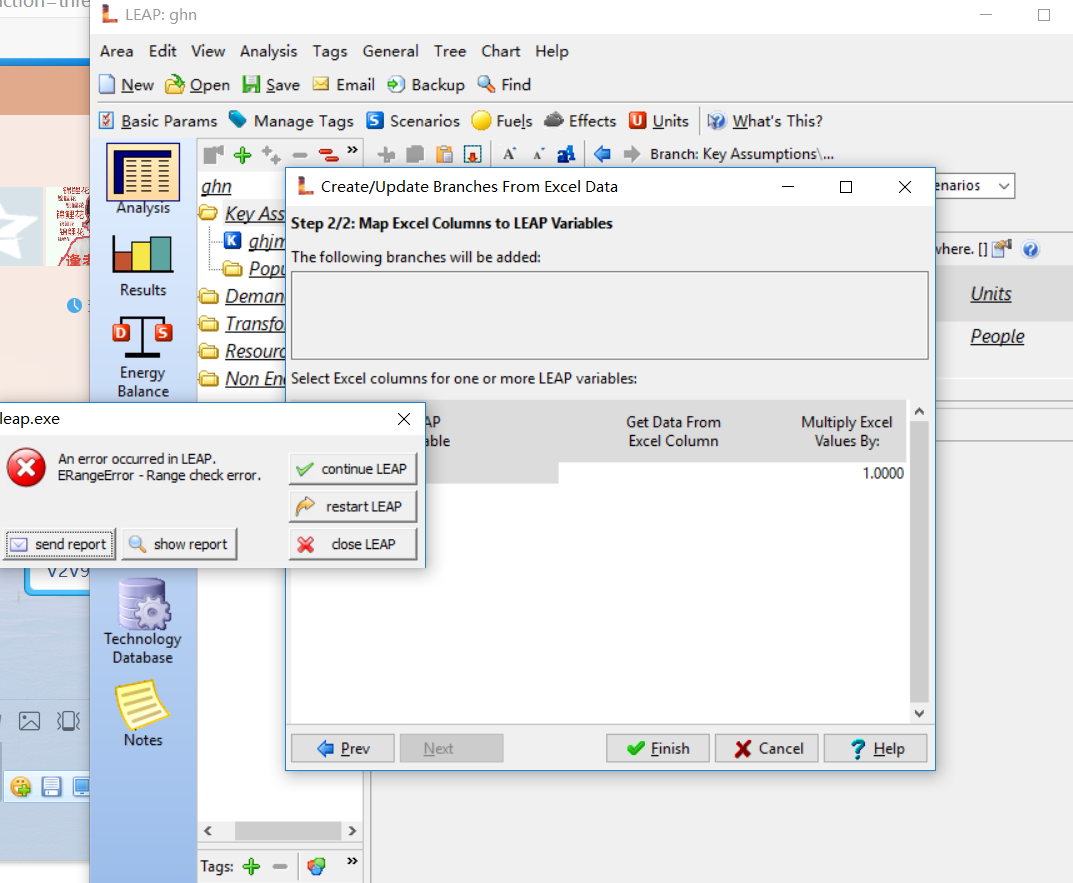Click What's This? help button

[x=765, y=121]
